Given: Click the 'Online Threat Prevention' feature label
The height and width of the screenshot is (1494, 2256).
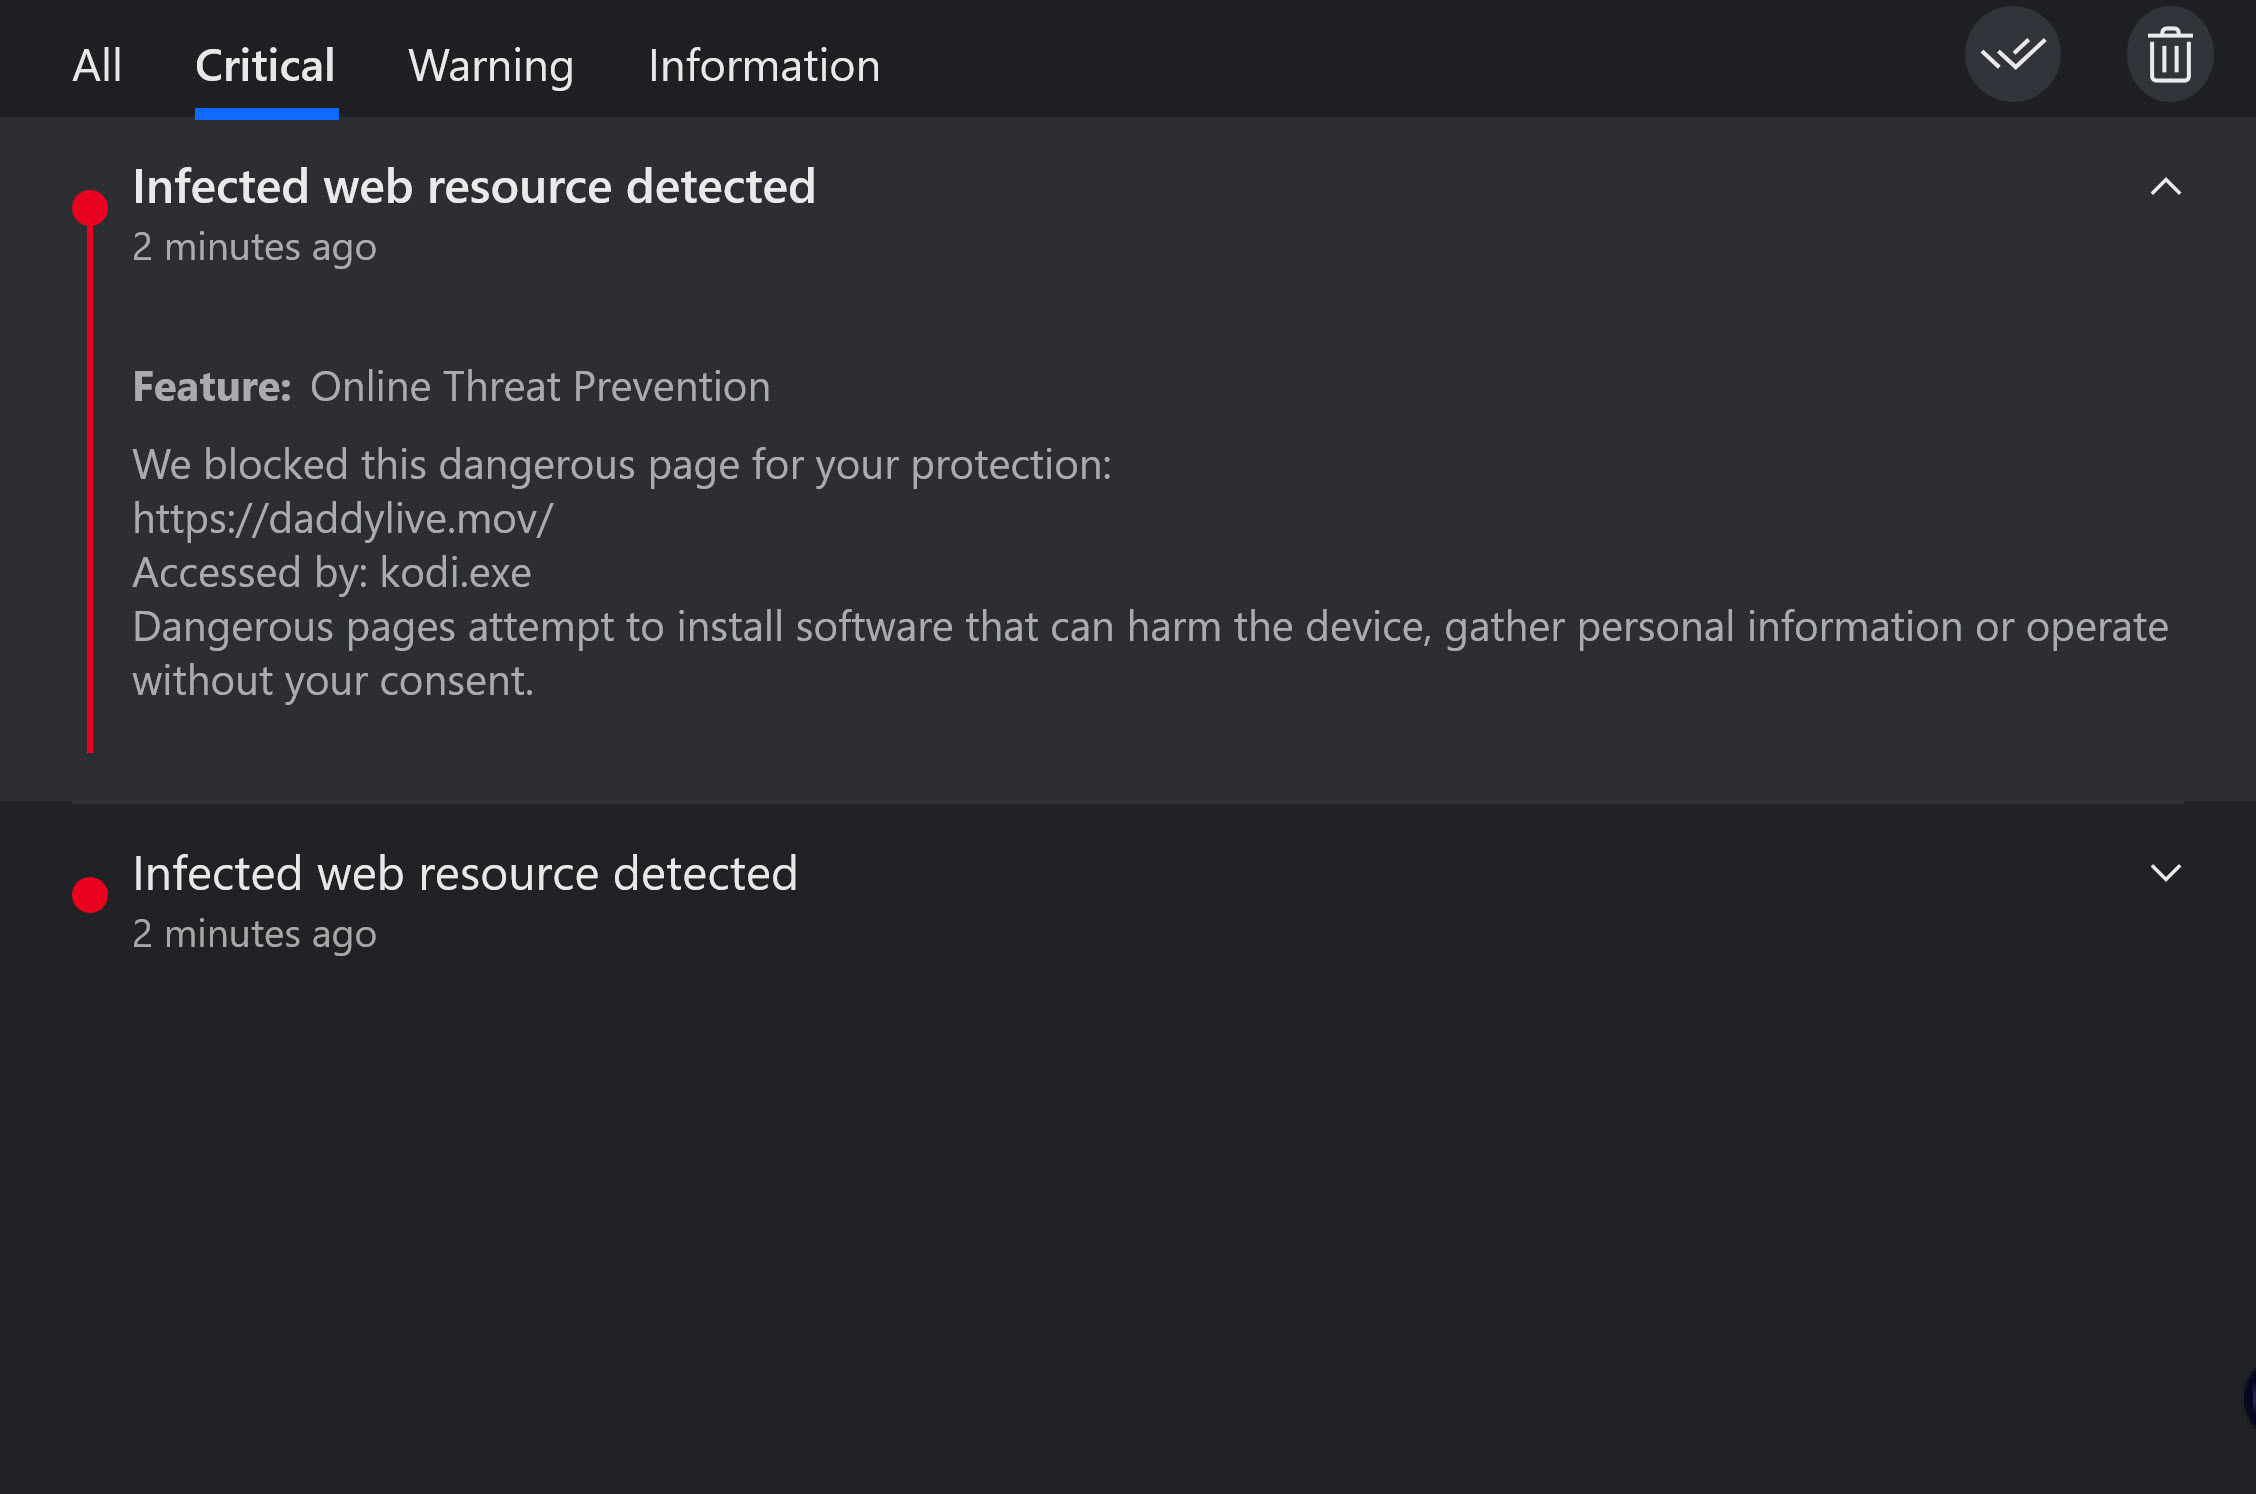Looking at the screenshot, I should (540, 387).
